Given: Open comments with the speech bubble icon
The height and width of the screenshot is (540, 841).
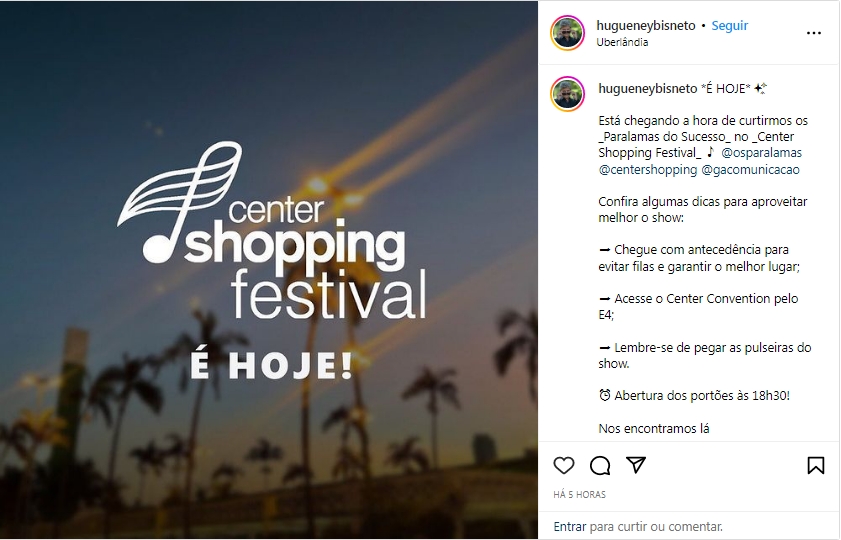Looking at the screenshot, I should pos(600,465).
